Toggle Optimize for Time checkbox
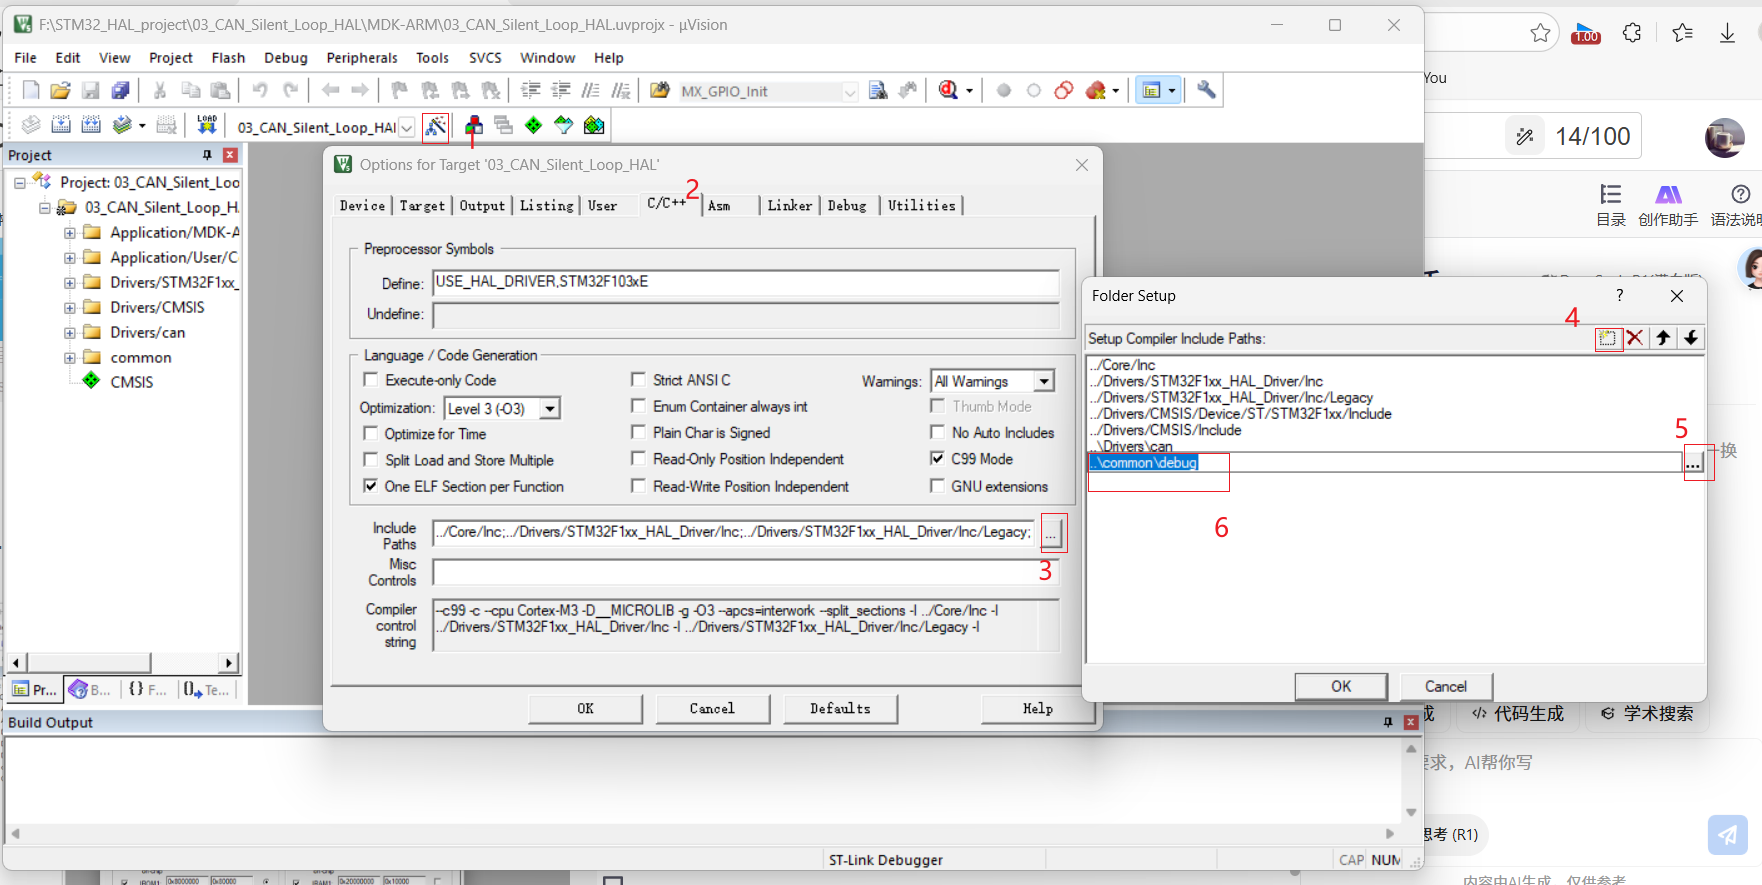 coord(371,433)
